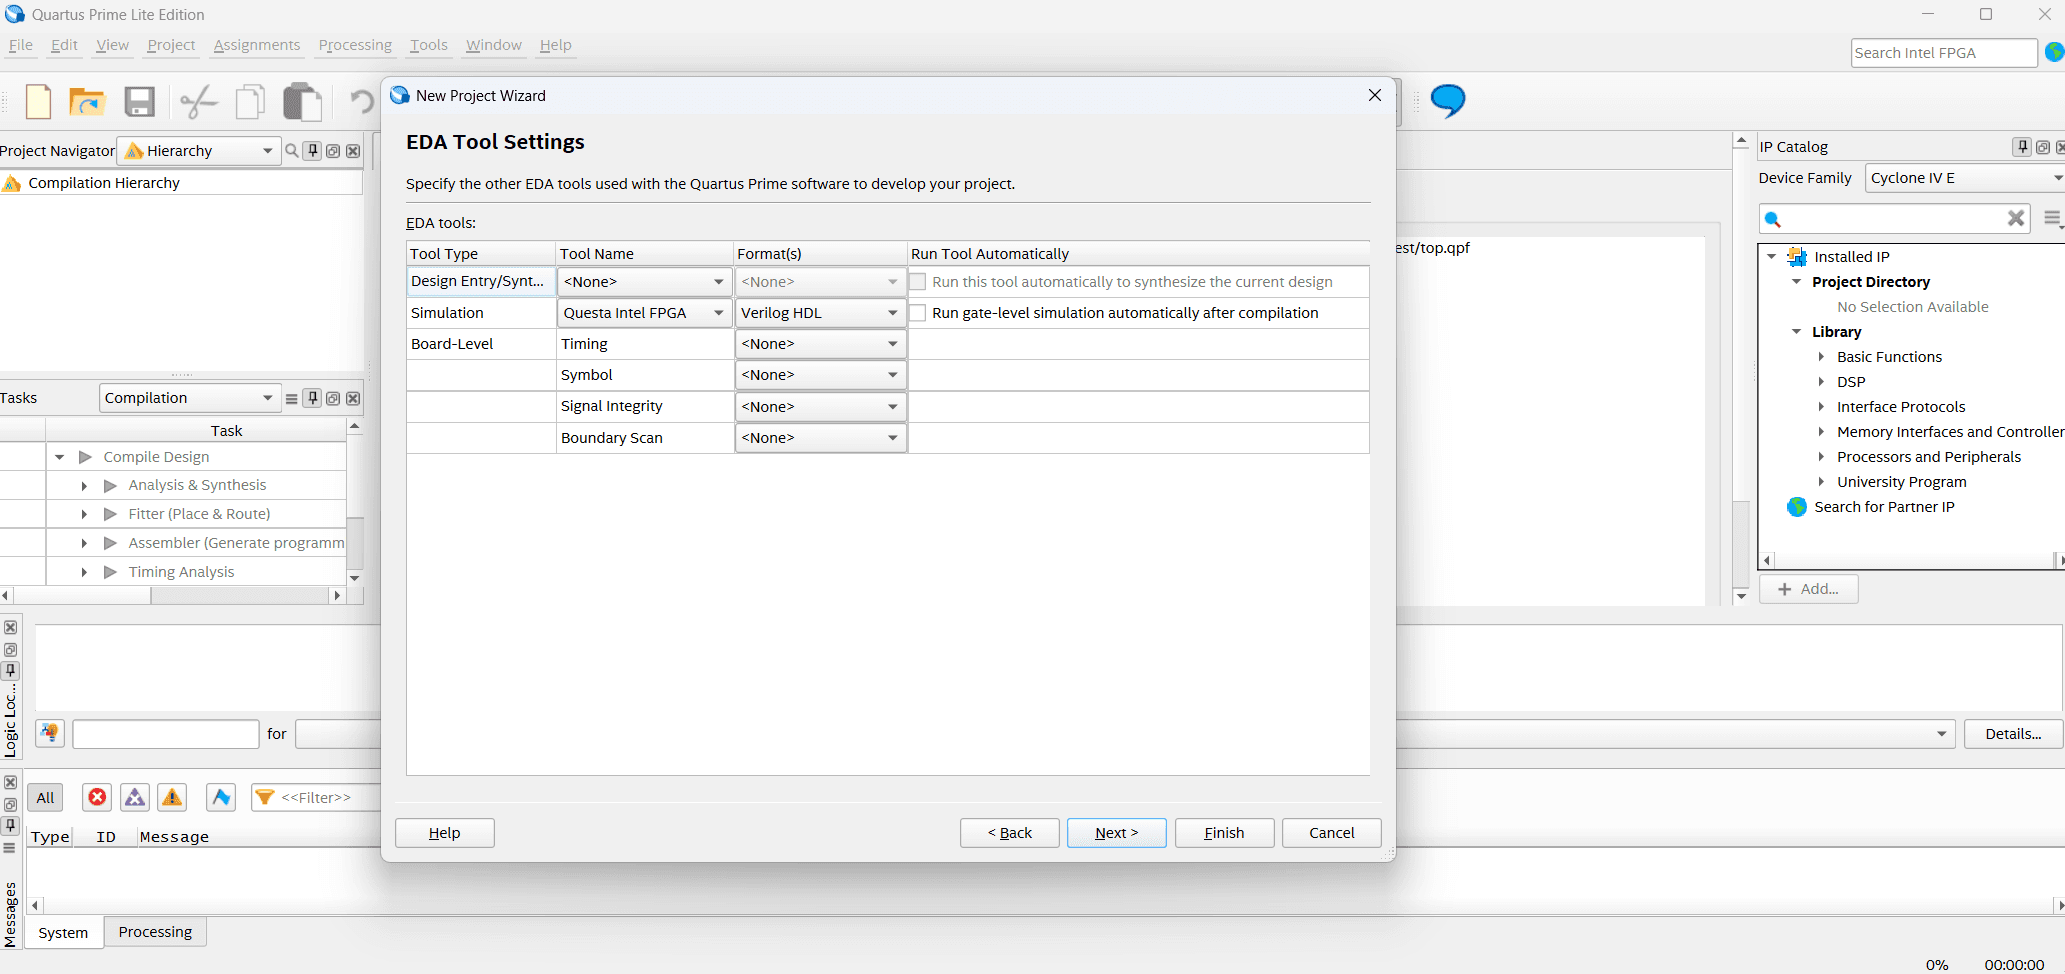Click the blue speech bubble feedback icon

(1447, 100)
